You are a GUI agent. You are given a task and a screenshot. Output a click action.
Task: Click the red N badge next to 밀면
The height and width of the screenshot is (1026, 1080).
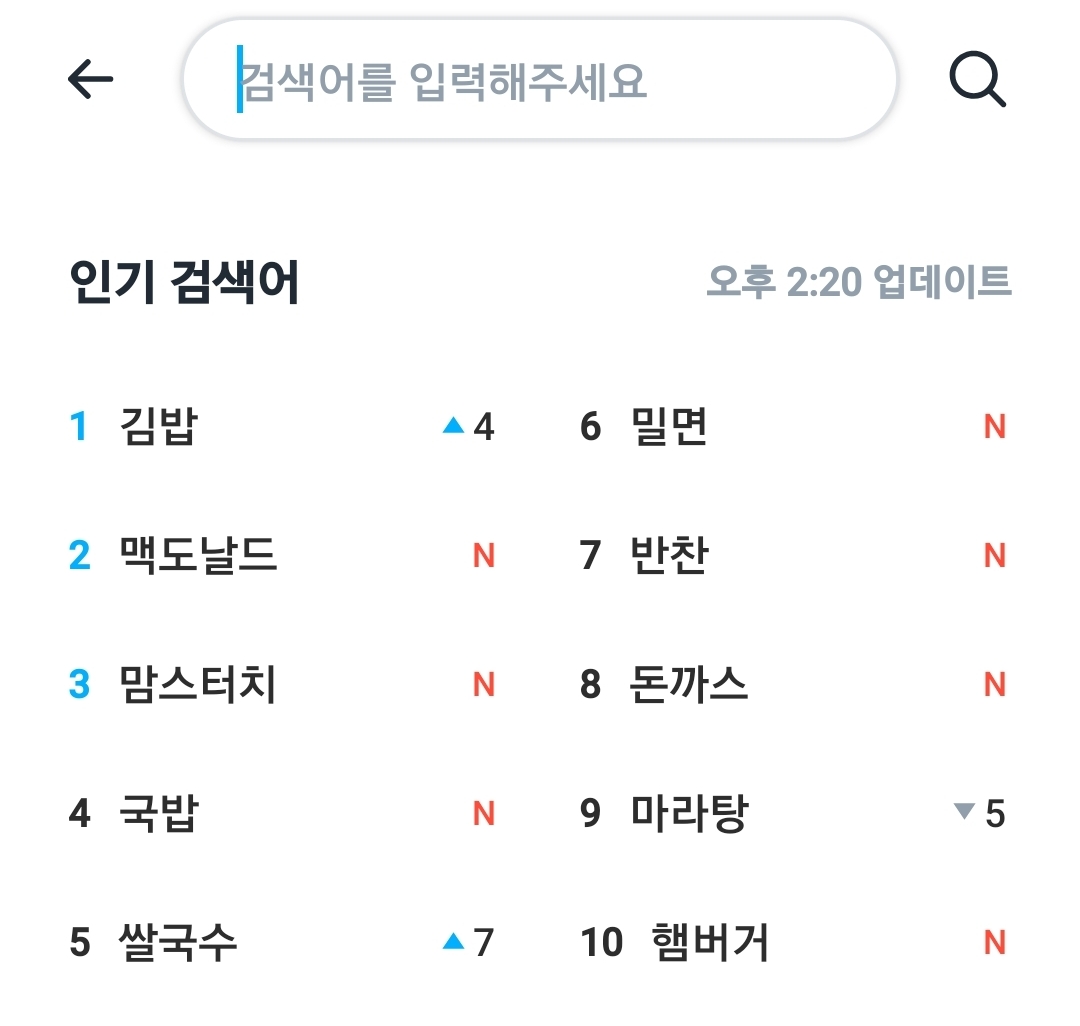pyautogui.click(x=995, y=427)
